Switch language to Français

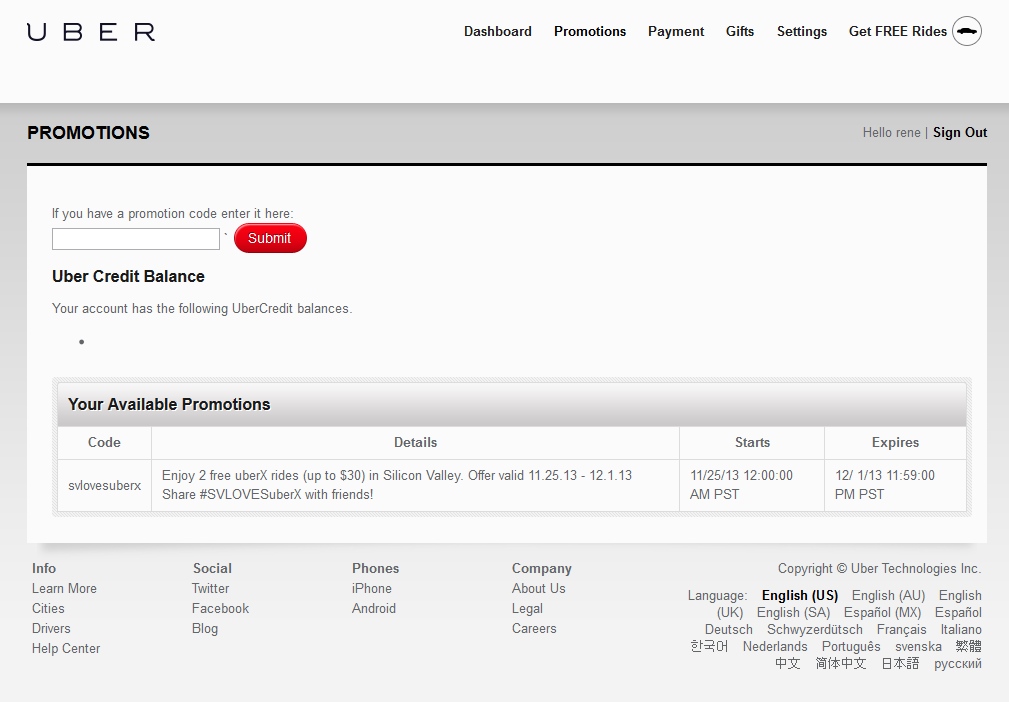(x=901, y=629)
